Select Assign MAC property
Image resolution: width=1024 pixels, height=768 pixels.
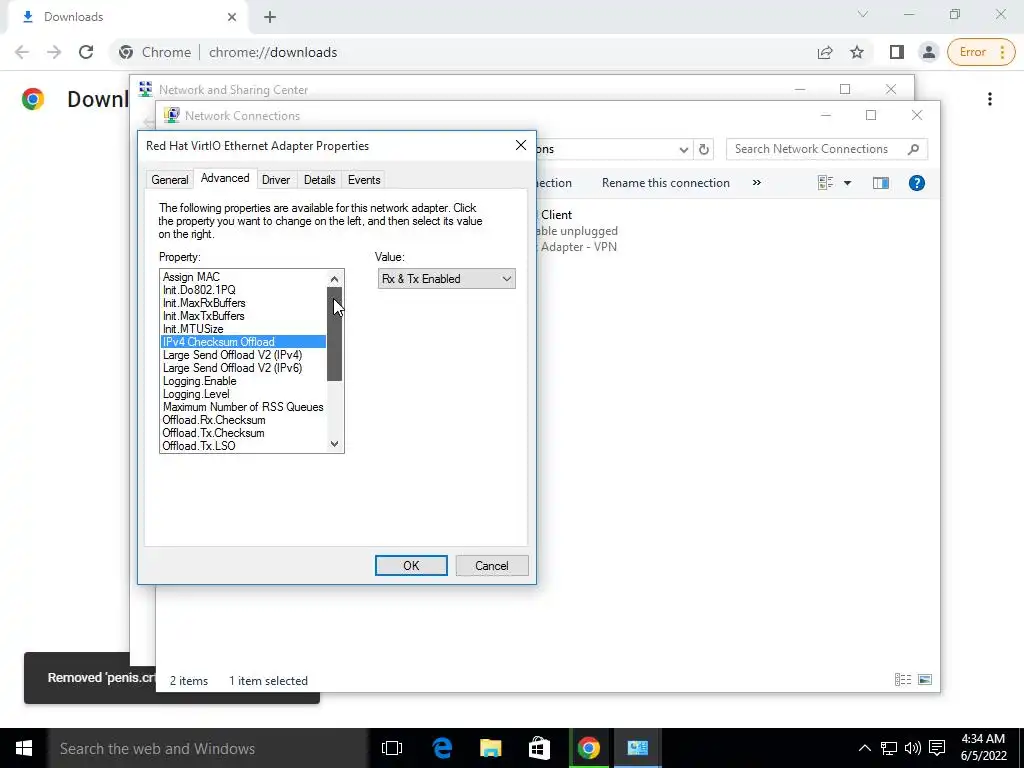point(243,277)
